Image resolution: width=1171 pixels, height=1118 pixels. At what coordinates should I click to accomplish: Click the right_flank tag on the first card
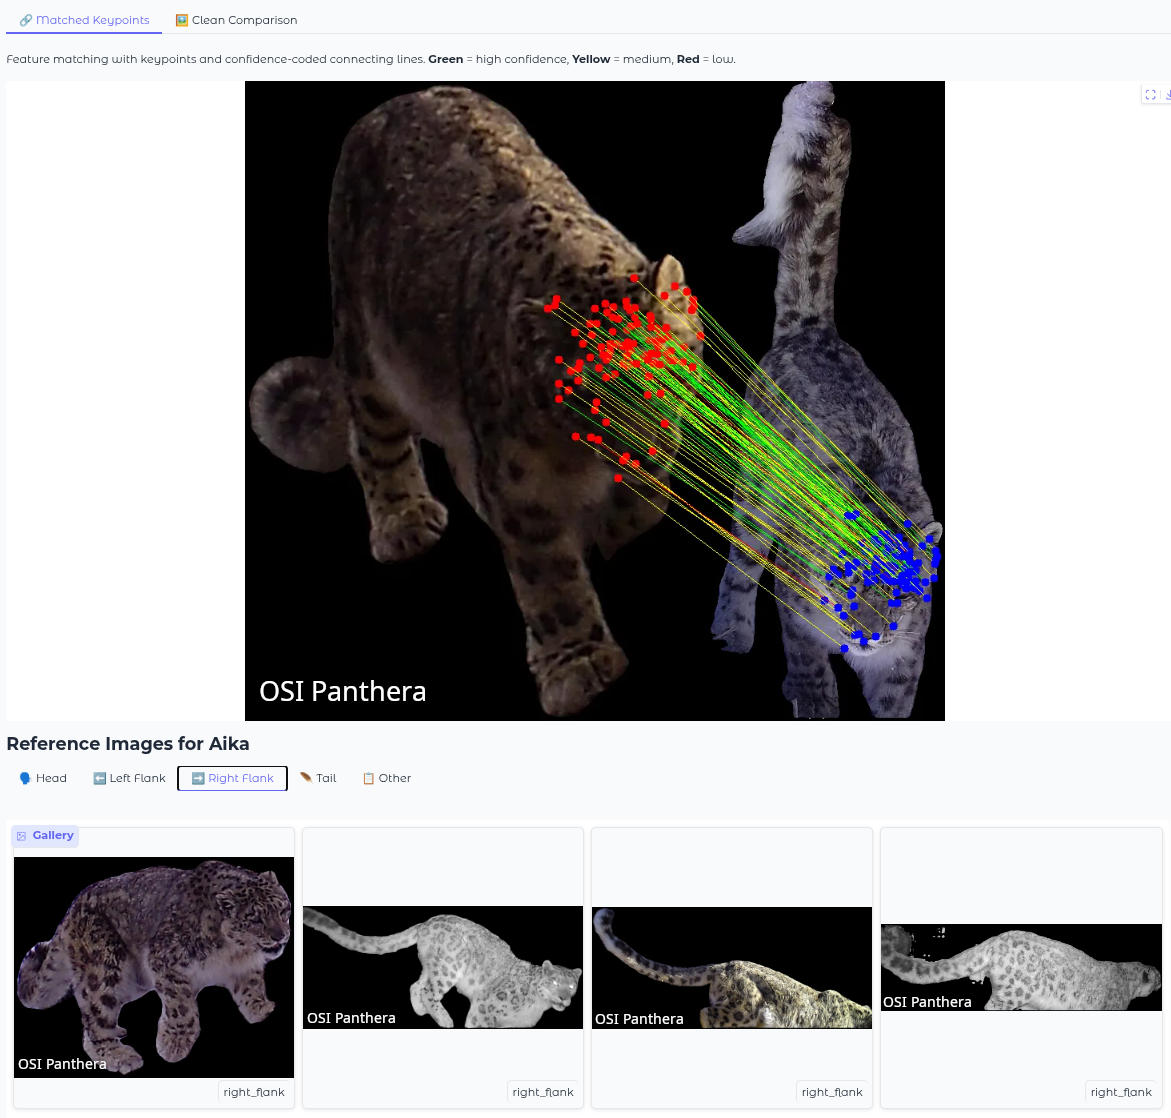[253, 1091]
